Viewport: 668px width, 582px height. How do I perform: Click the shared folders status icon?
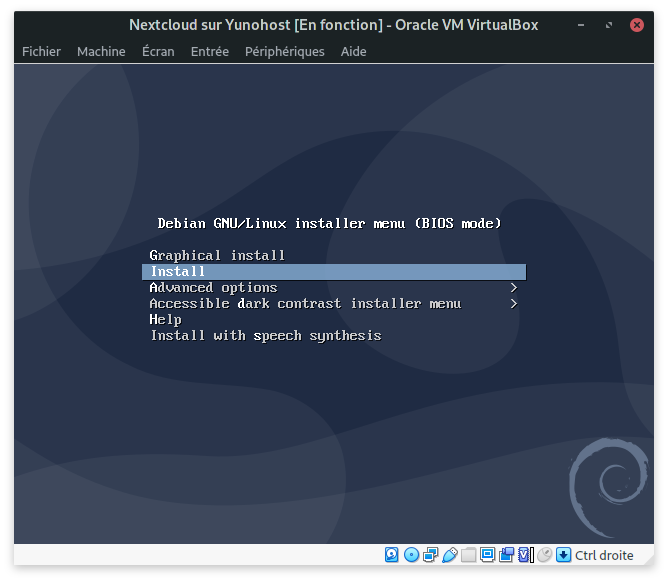pyautogui.click(x=469, y=555)
